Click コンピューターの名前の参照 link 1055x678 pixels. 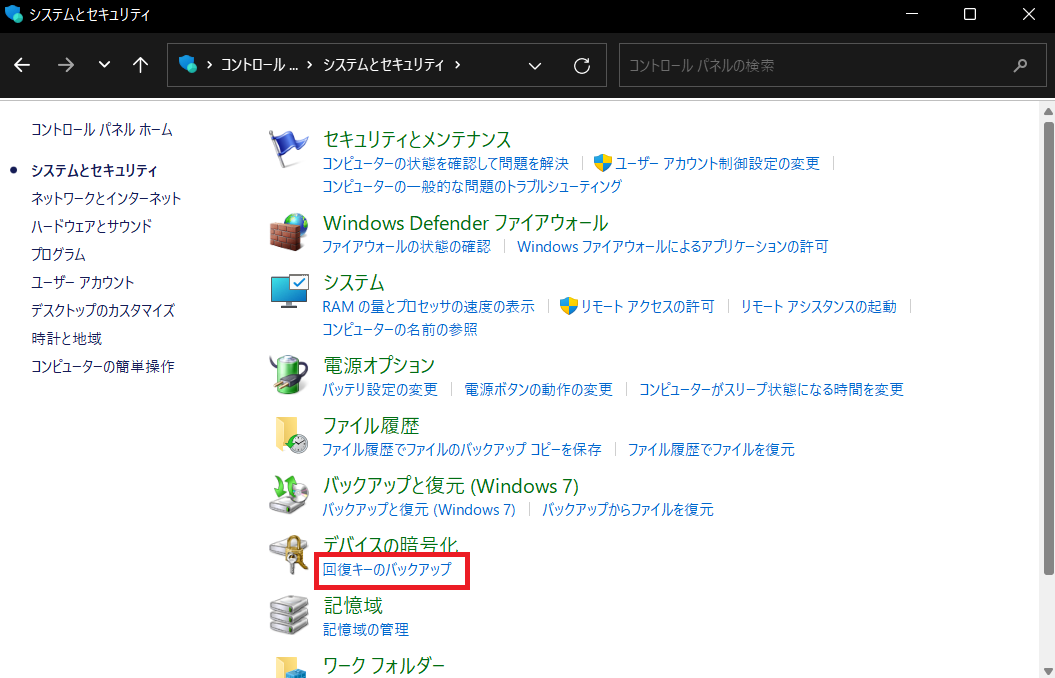click(x=400, y=330)
